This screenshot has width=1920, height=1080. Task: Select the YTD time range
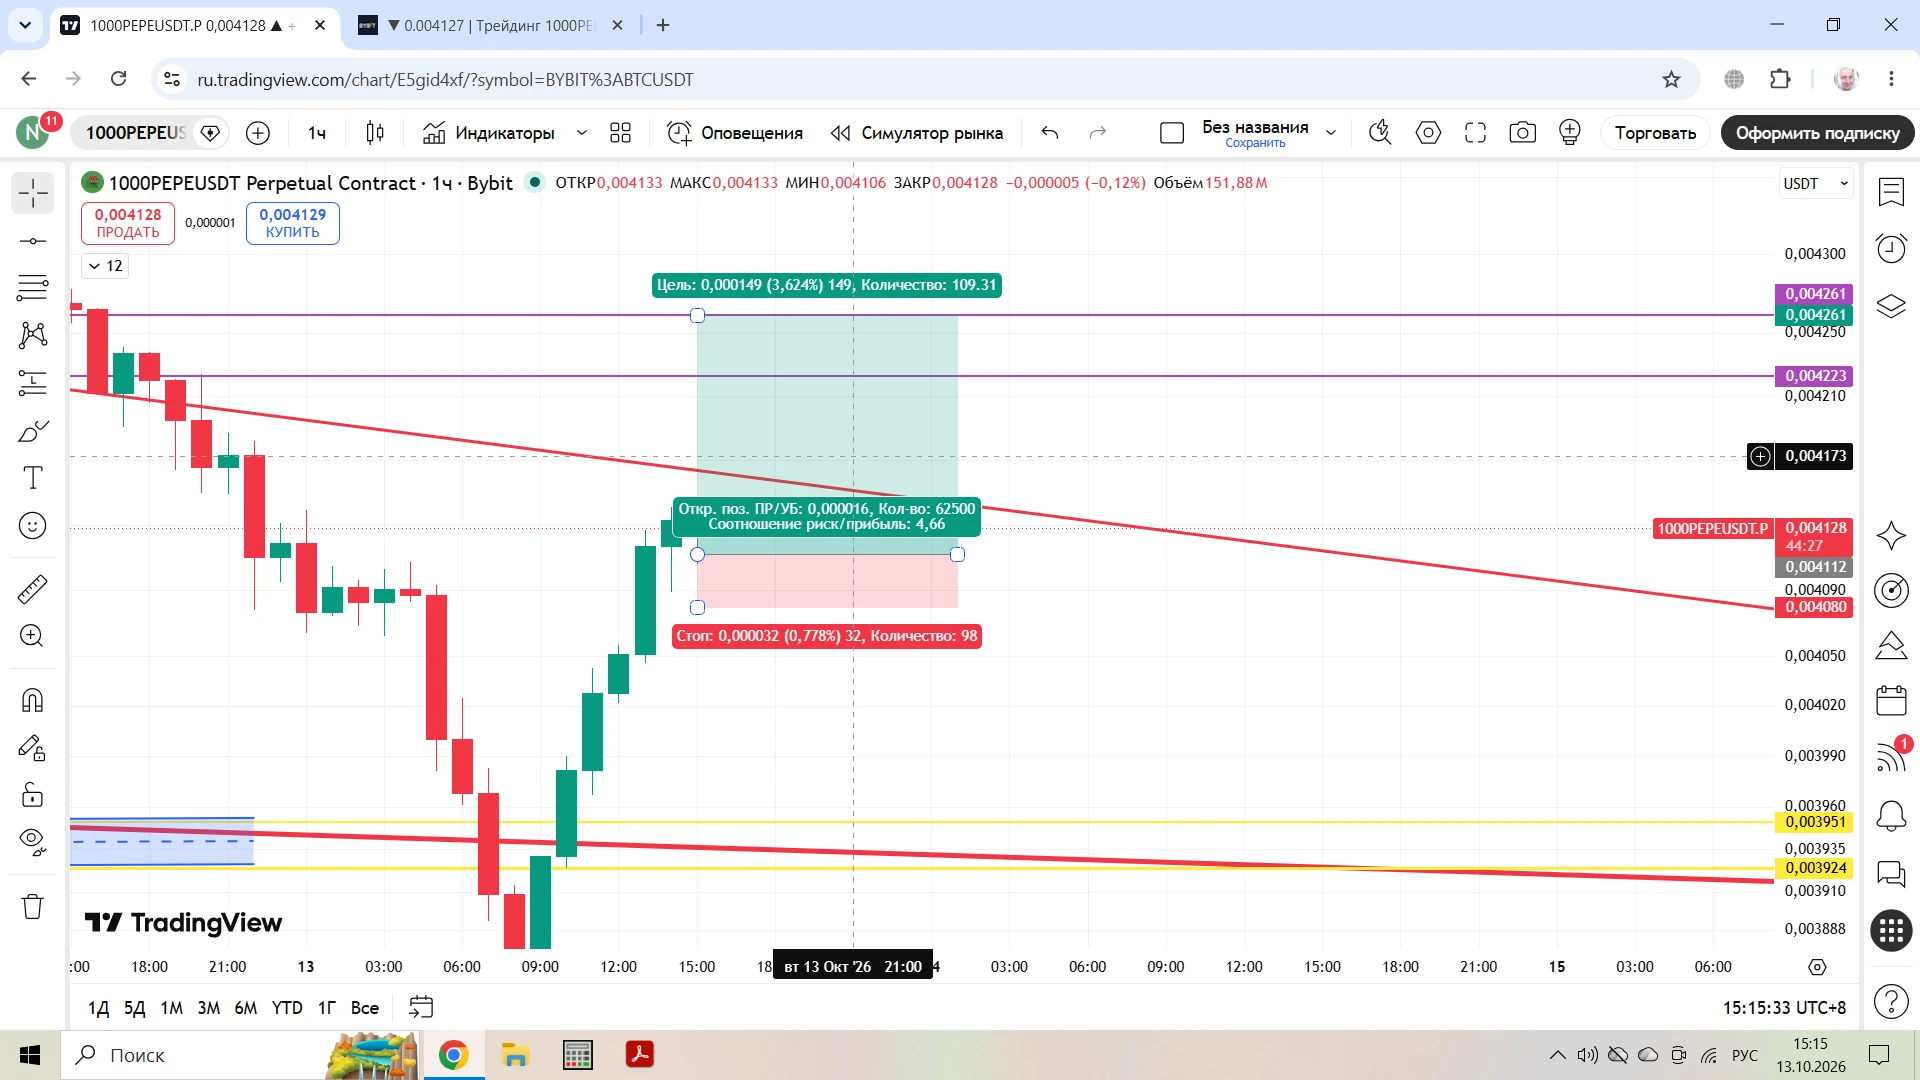click(x=287, y=1008)
